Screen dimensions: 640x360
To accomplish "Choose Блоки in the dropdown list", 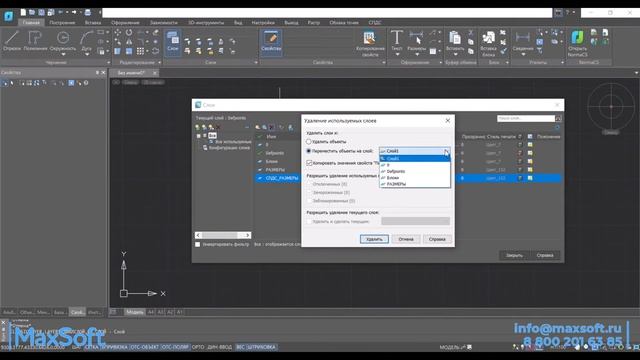I will (415, 178).
